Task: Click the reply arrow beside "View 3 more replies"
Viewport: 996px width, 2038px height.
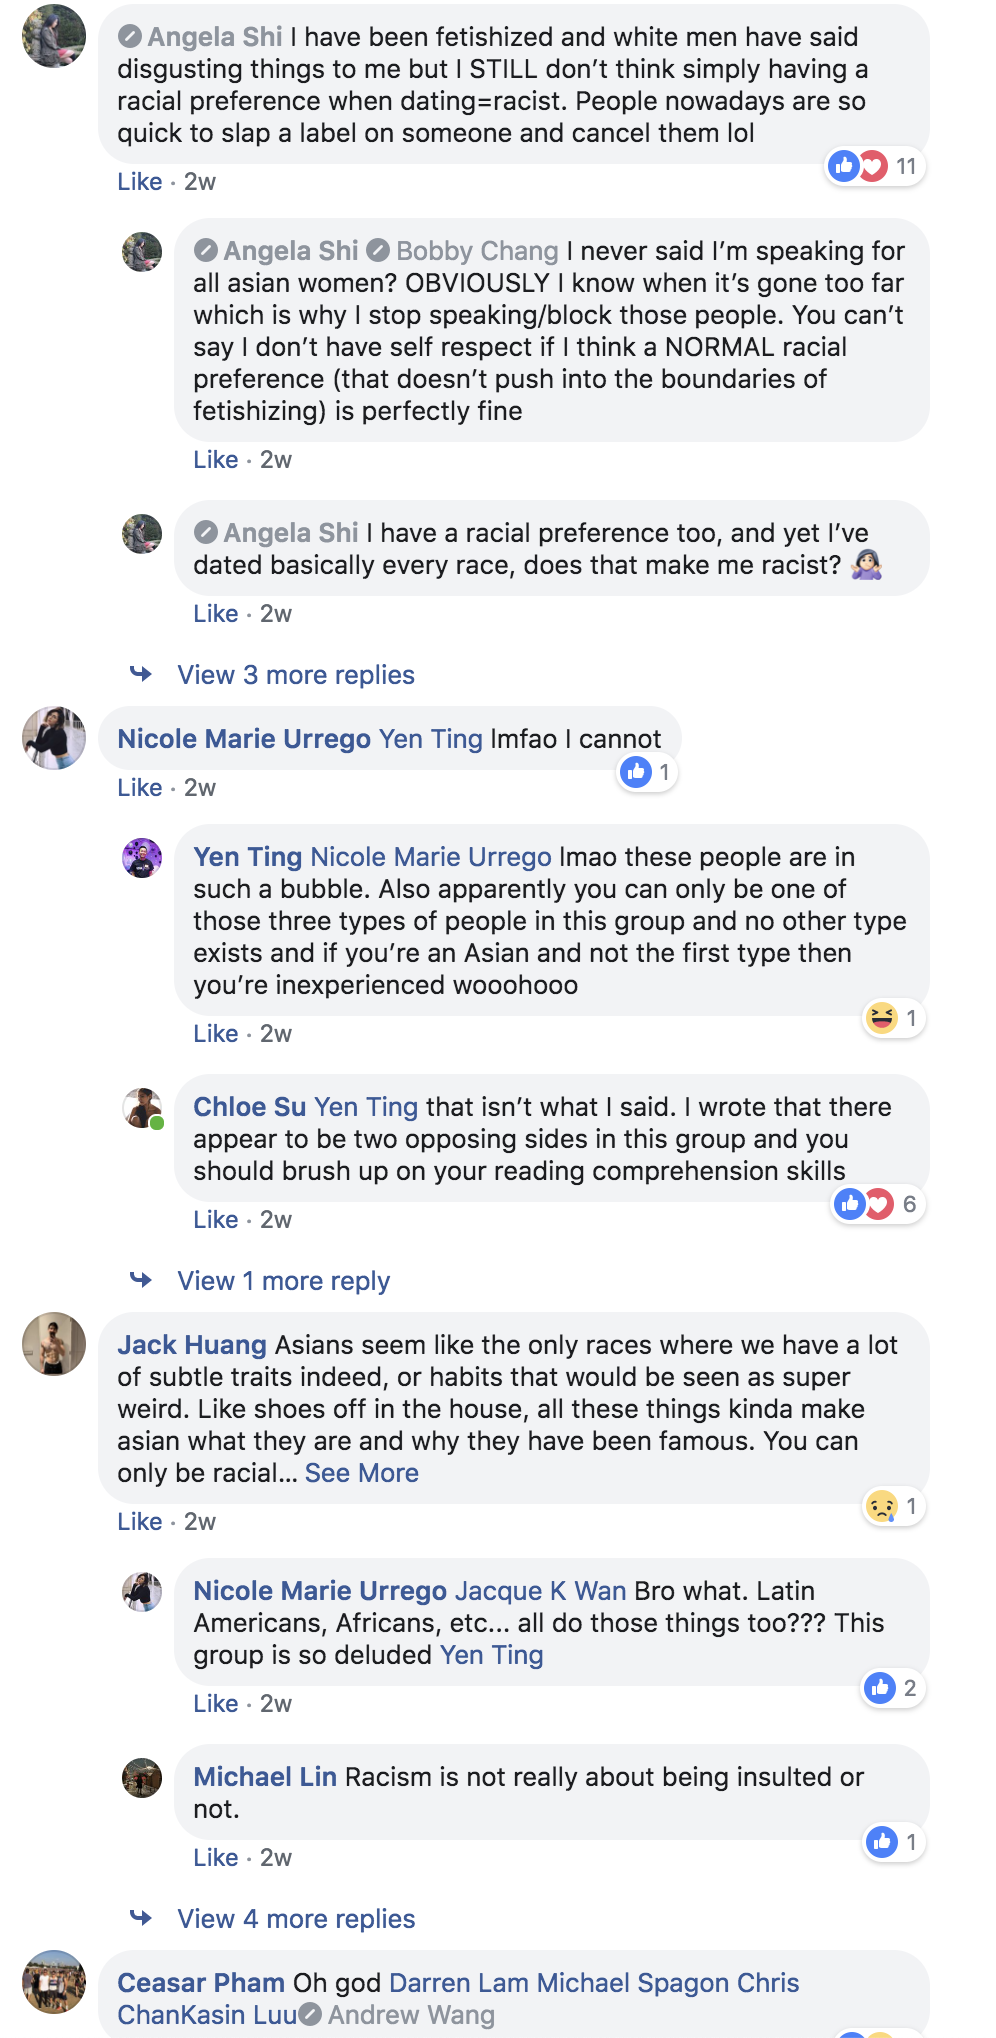Action: click(141, 674)
